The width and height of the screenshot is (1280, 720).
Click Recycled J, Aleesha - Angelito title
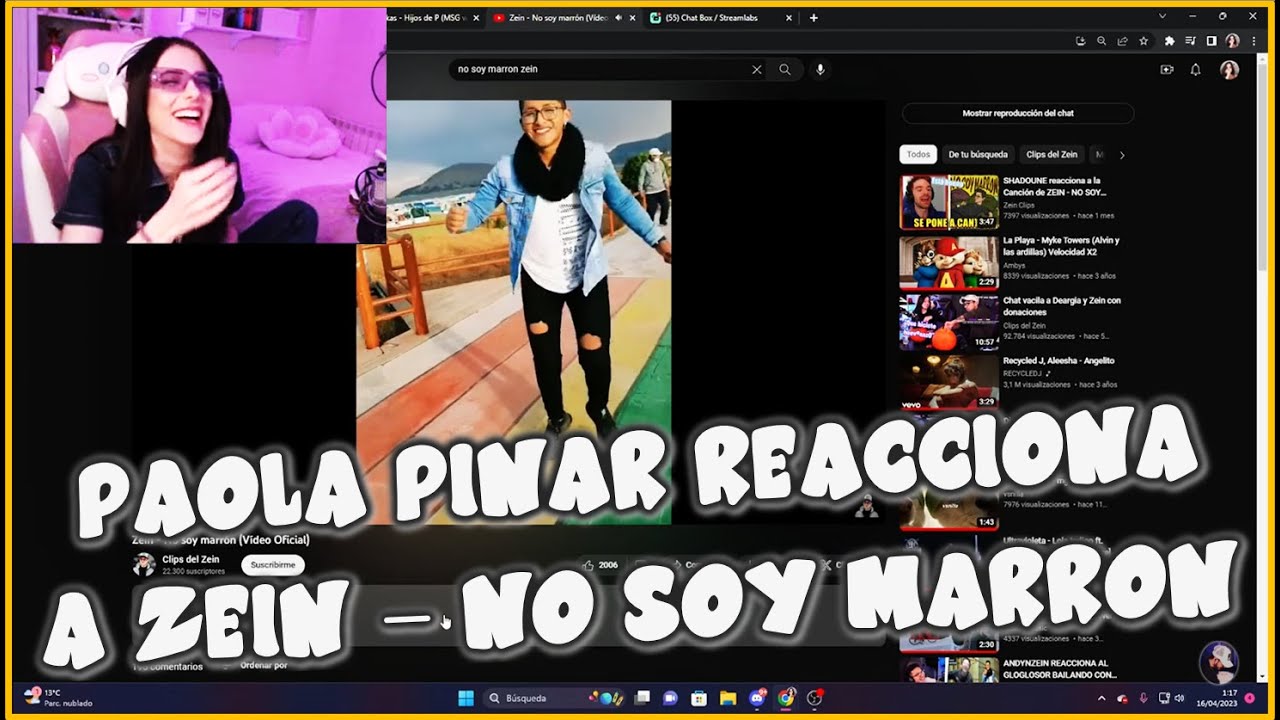point(1058,360)
